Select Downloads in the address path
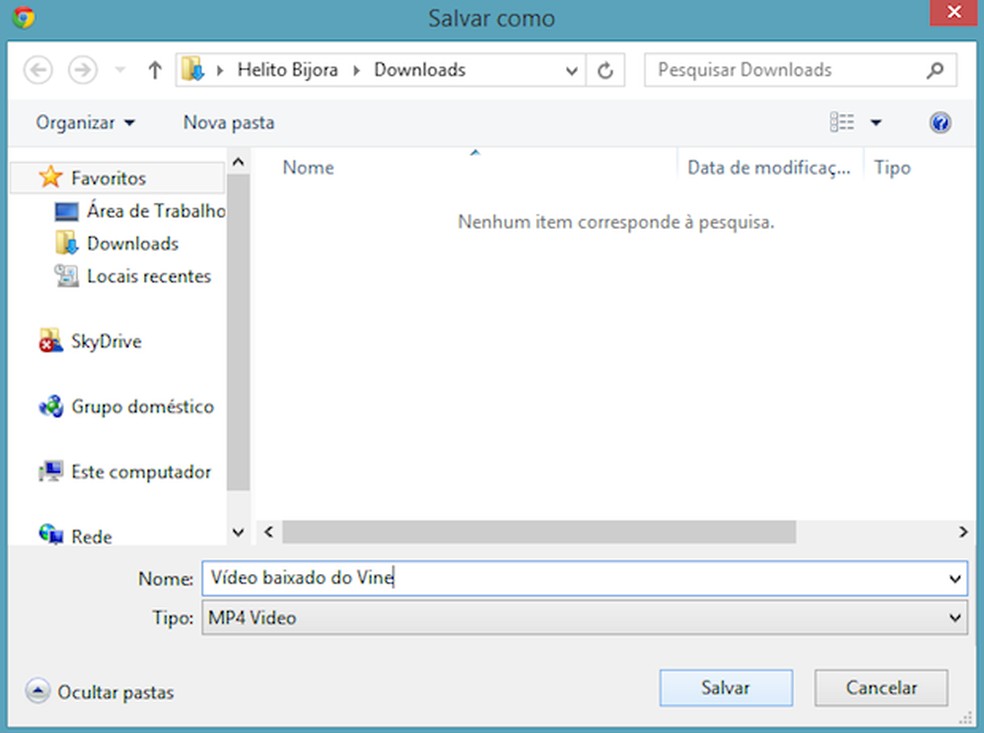This screenshot has width=984, height=733. click(x=420, y=70)
